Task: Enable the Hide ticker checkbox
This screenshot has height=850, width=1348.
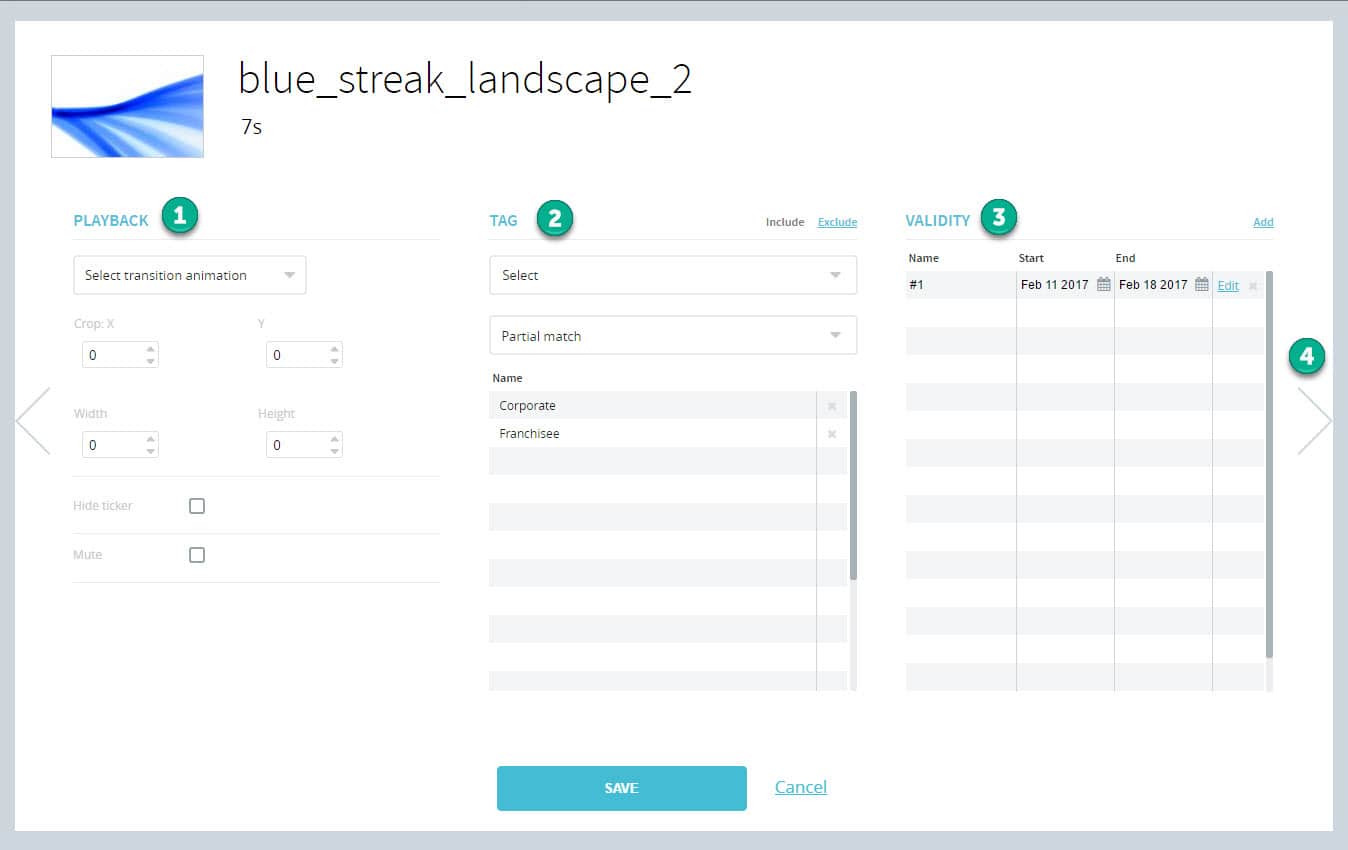Action: (x=197, y=506)
